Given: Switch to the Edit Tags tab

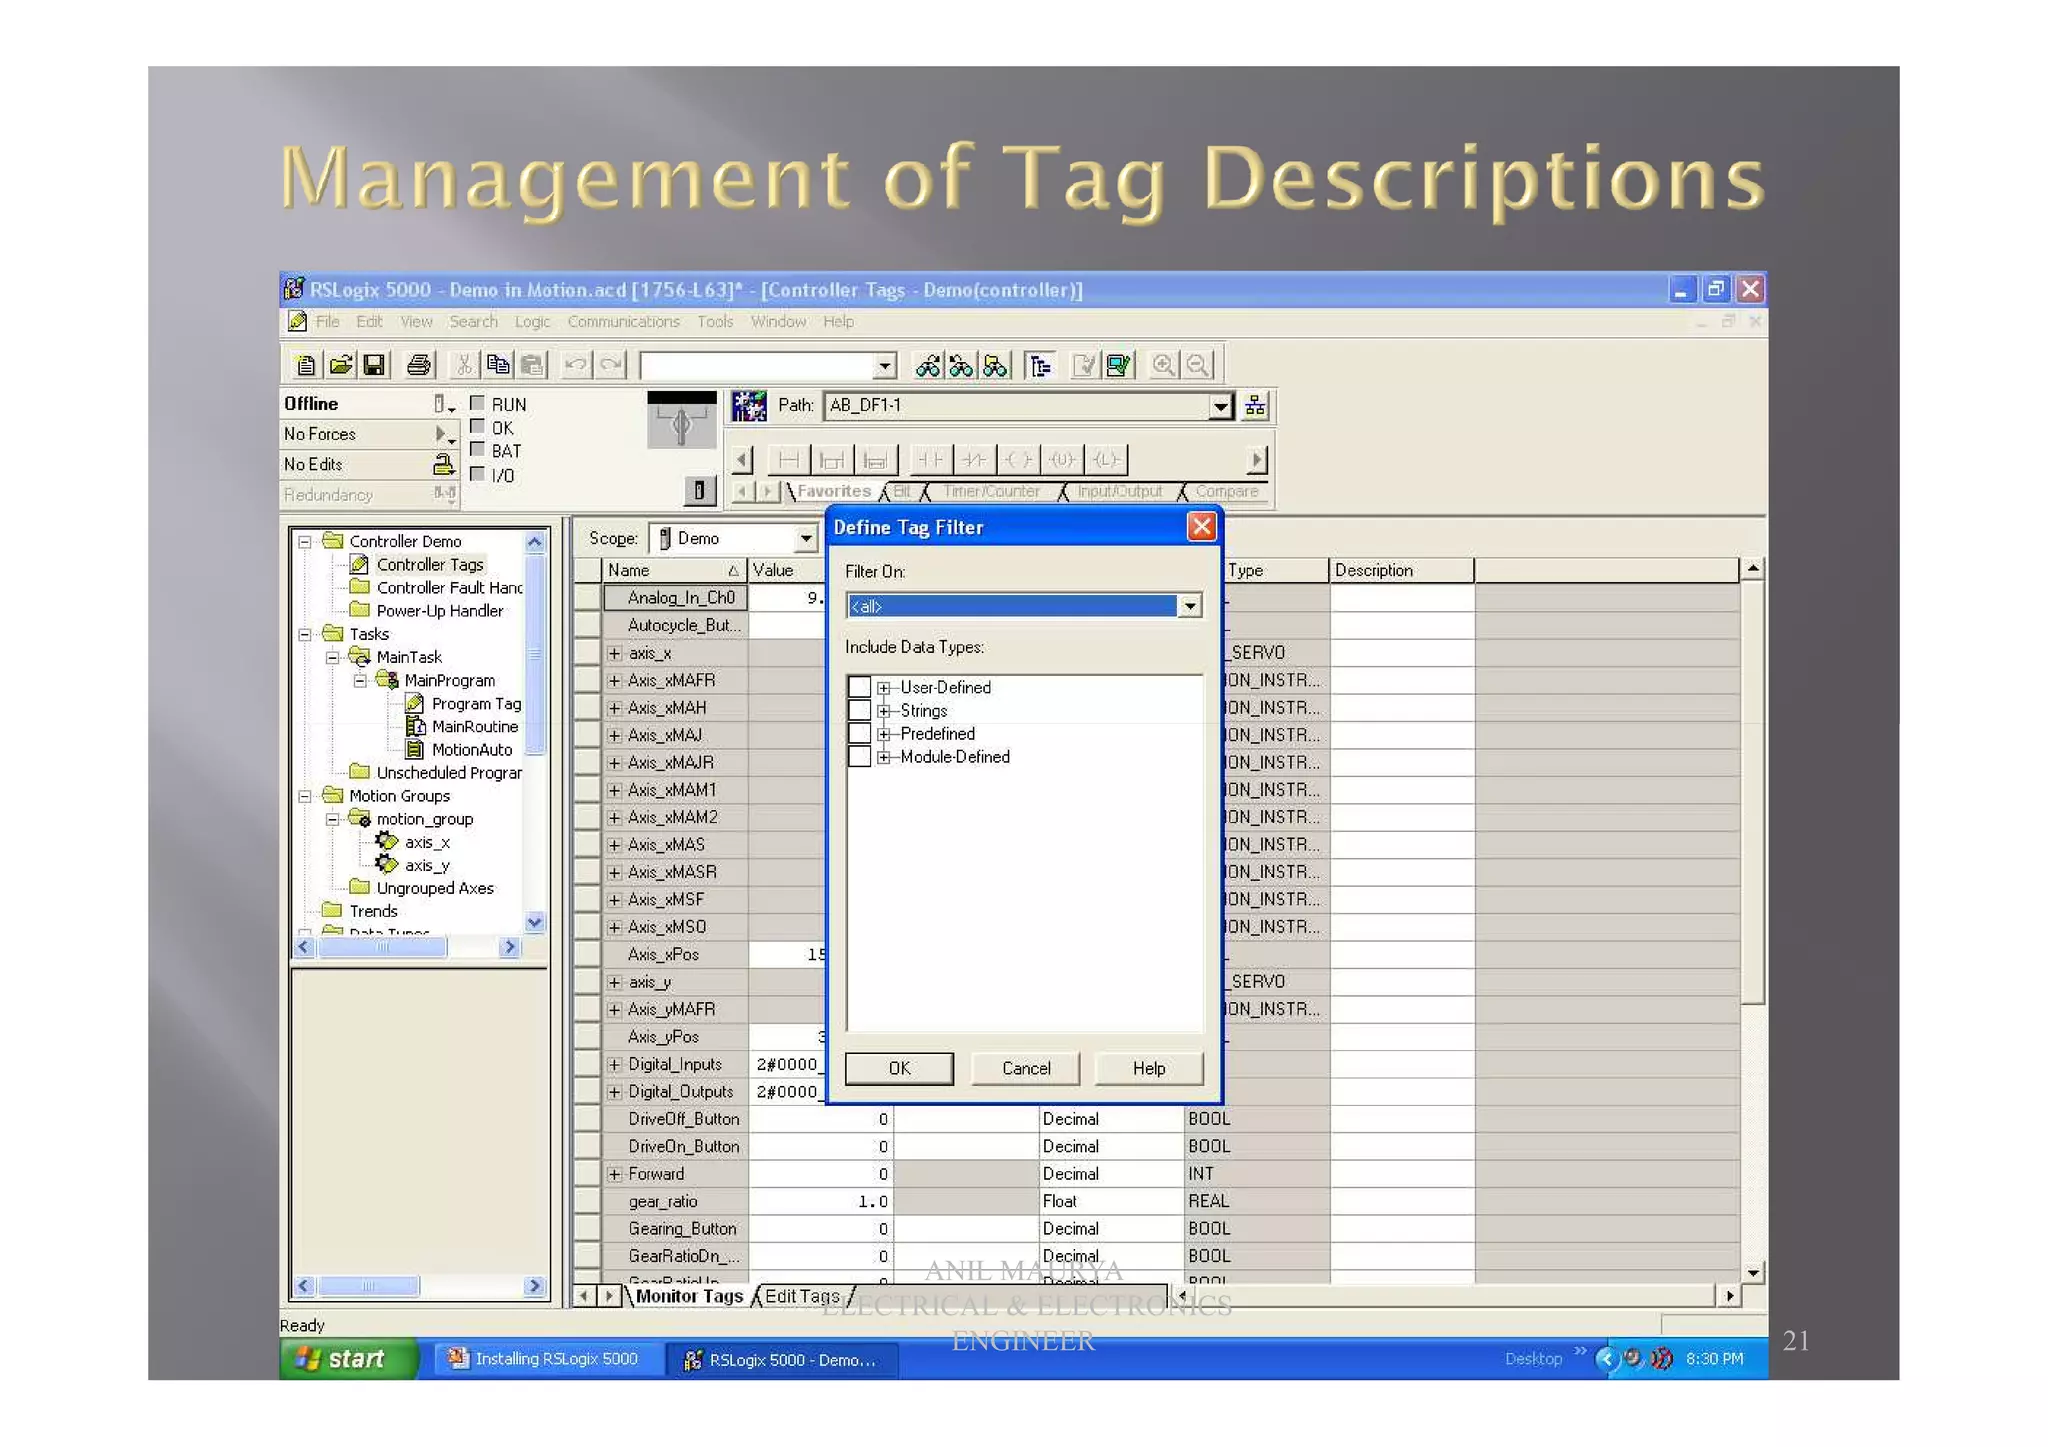Looking at the screenshot, I should (802, 1296).
